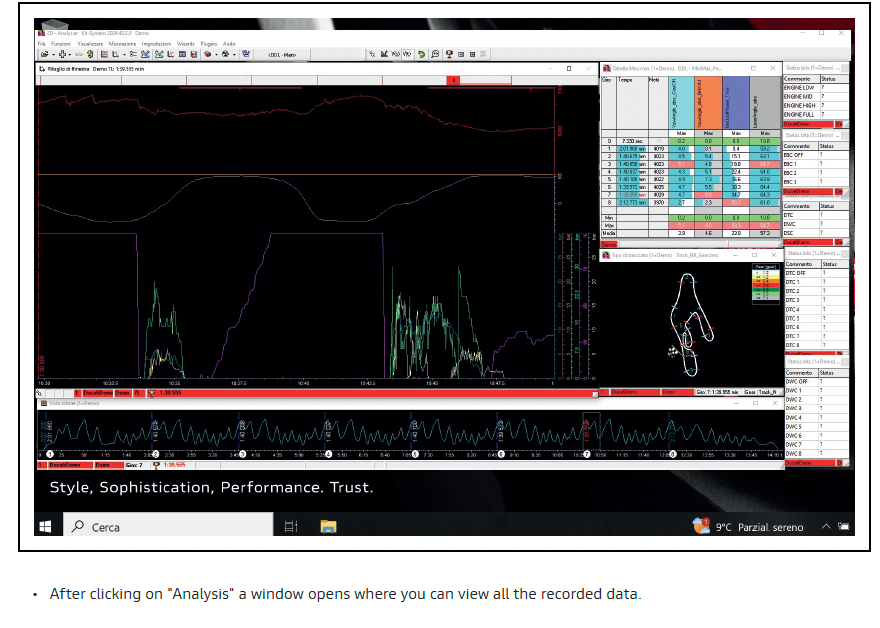880x628 pixels.
Task: Select lap marker 2 in the overview timeline
Action: pyautogui.click(x=155, y=454)
